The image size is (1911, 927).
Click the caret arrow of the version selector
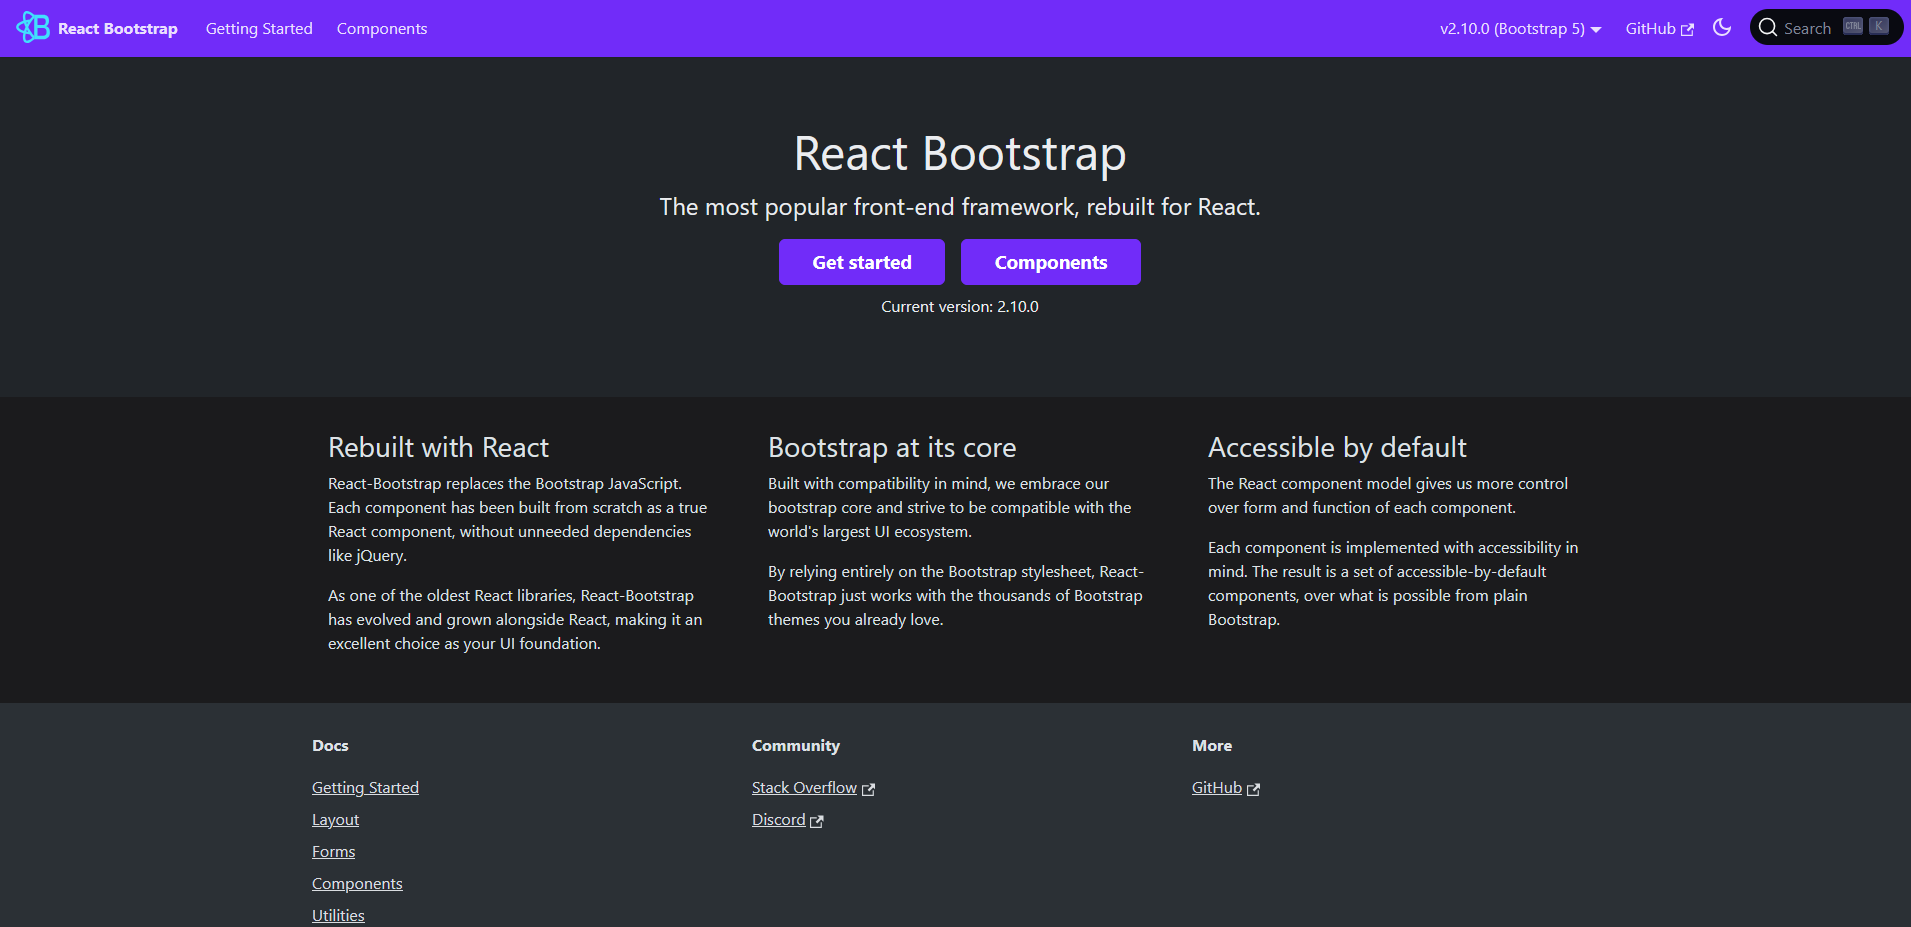pos(1596,30)
